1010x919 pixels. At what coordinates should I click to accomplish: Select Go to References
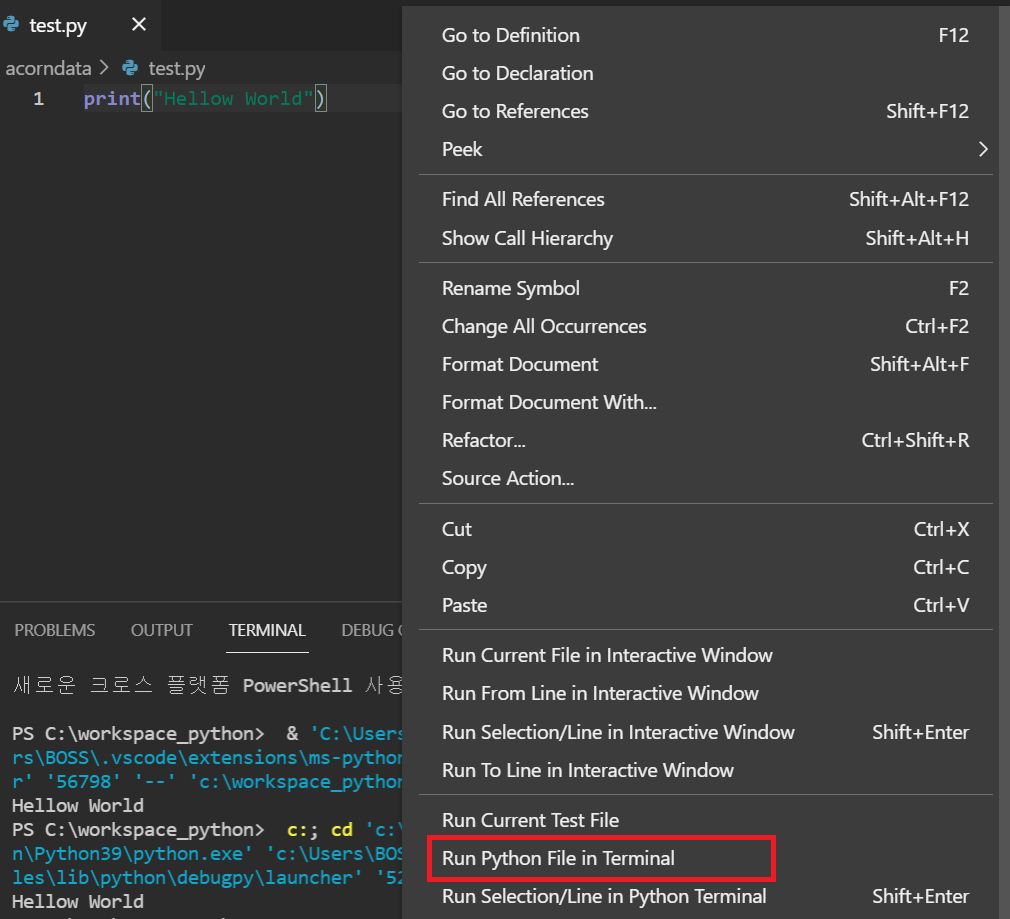pos(515,111)
